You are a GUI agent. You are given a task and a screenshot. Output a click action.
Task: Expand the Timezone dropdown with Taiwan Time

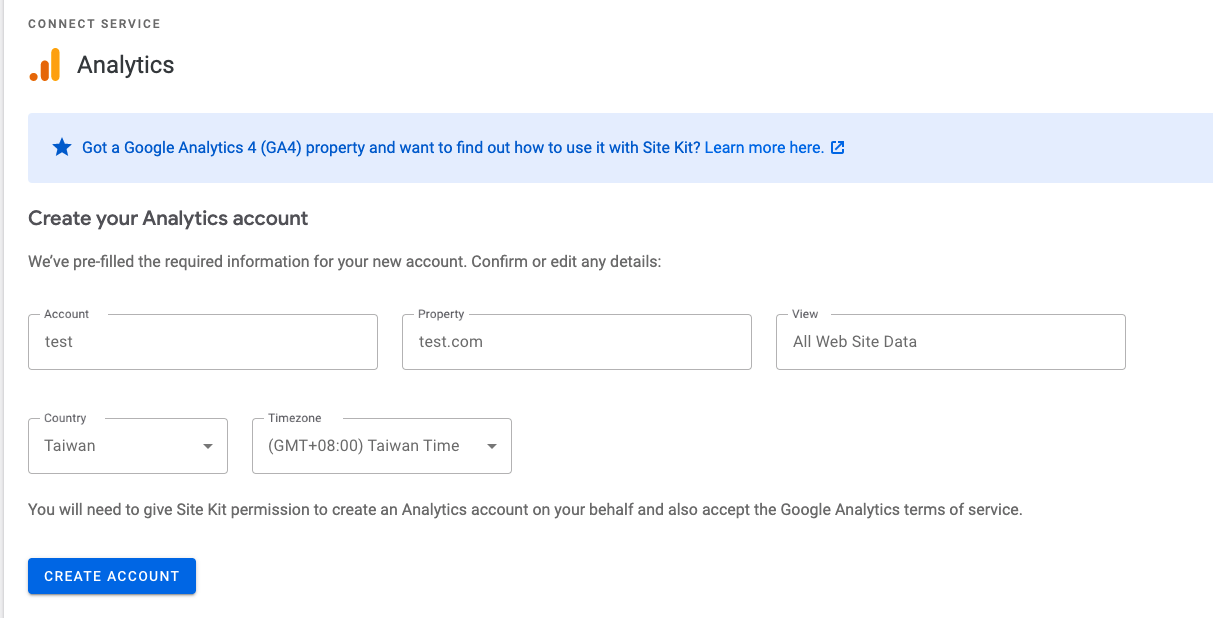[x=382, y=446]
